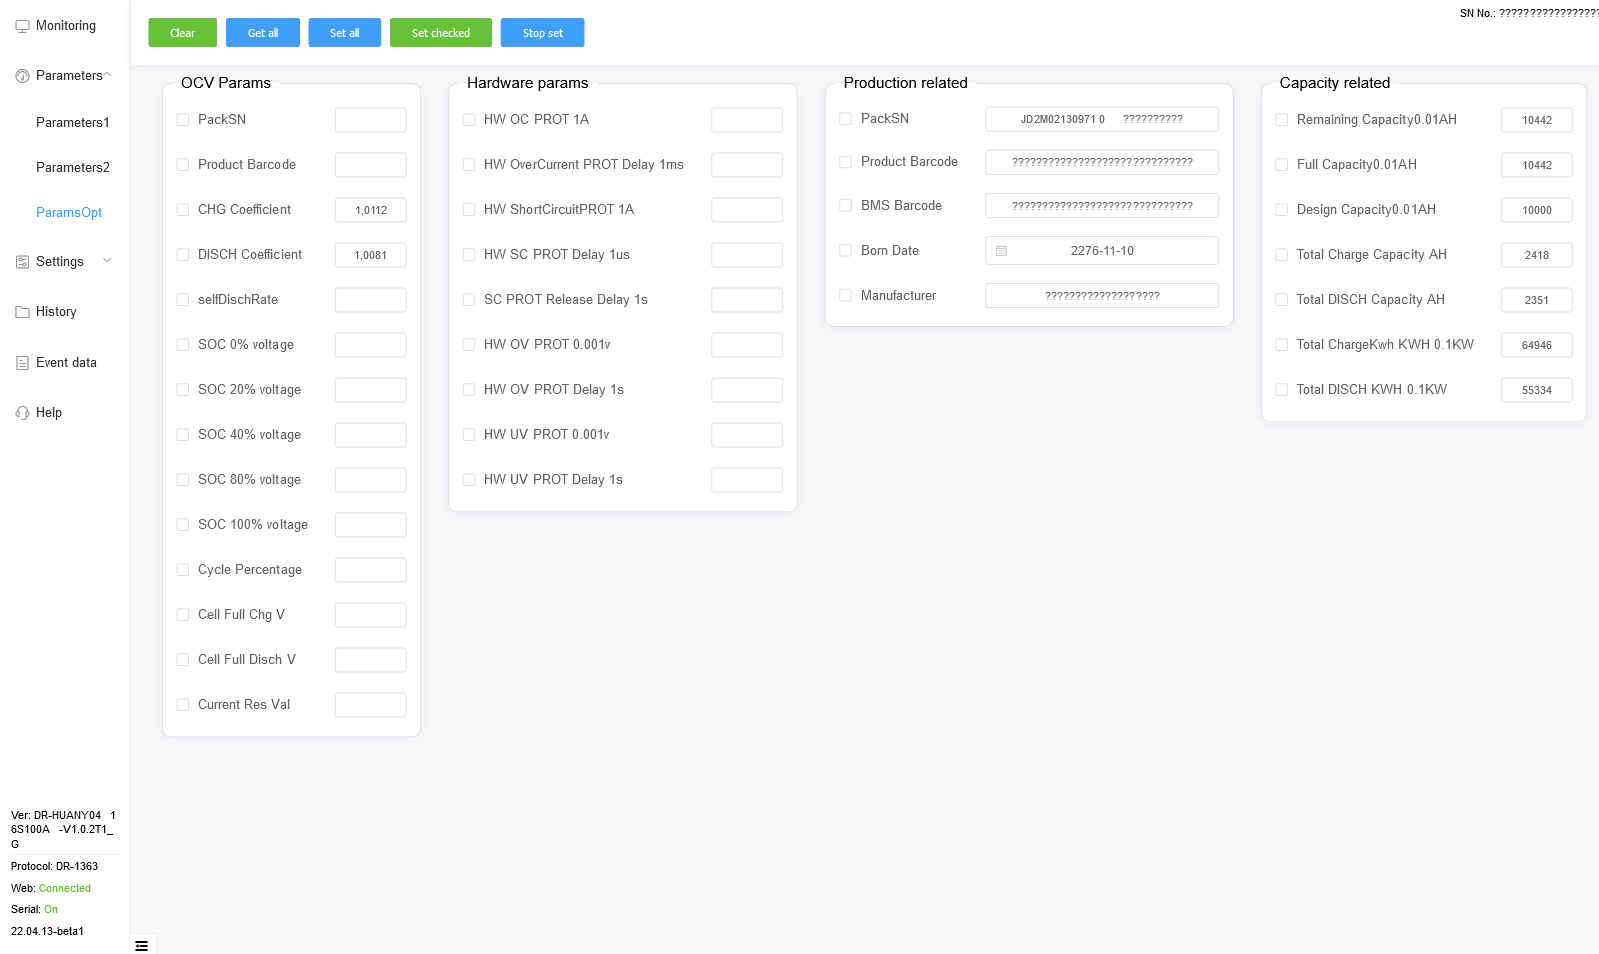This screenshot has width=1599, height=954.
Task: Click the Set checked button
Action: tap(441, 33)
